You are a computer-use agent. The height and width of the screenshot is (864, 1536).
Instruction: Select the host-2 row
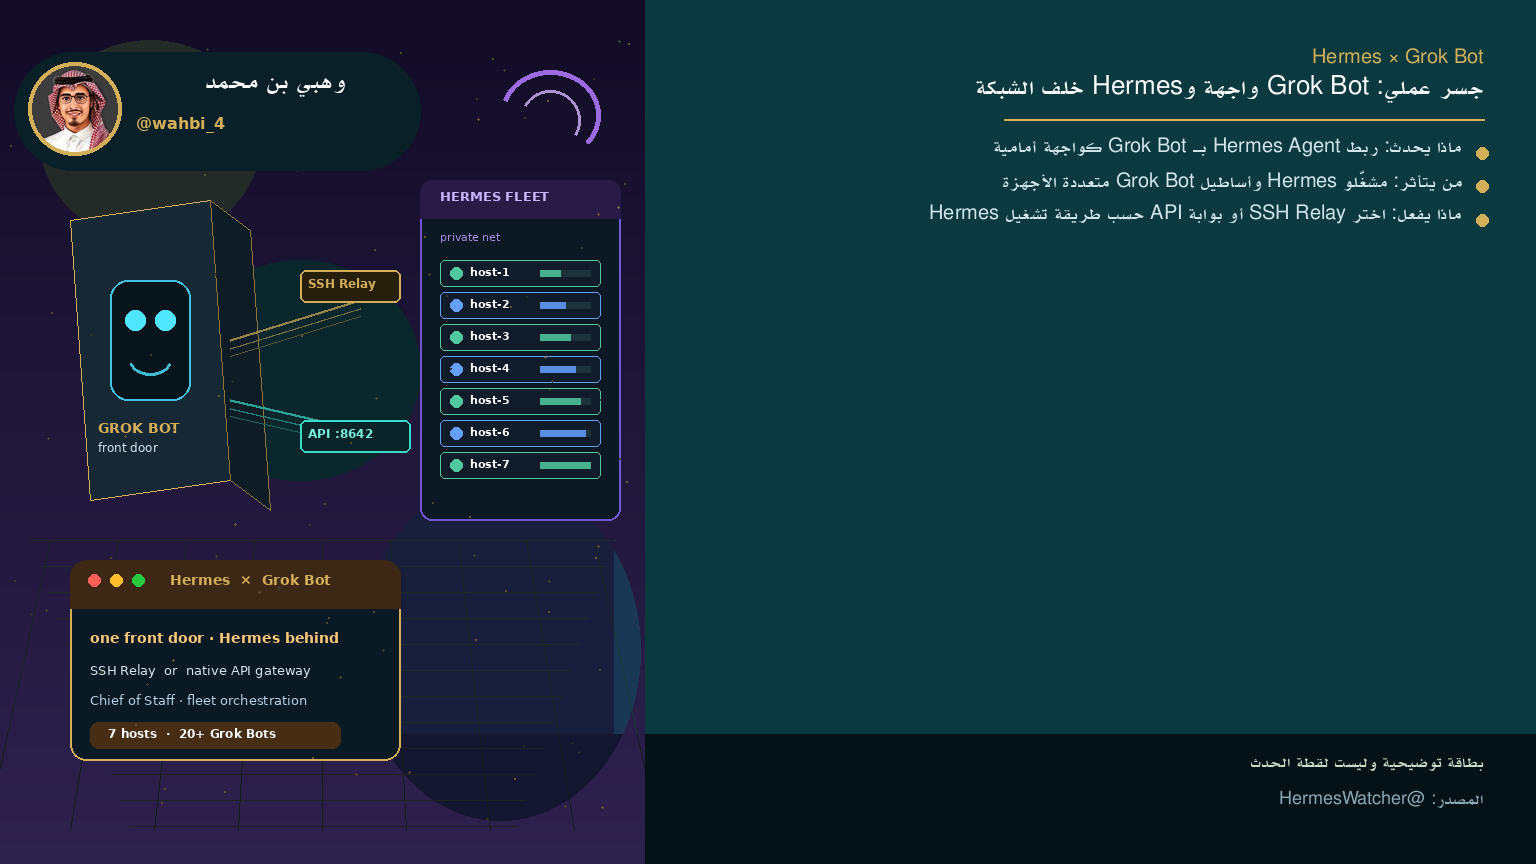(x=520, y=305)
